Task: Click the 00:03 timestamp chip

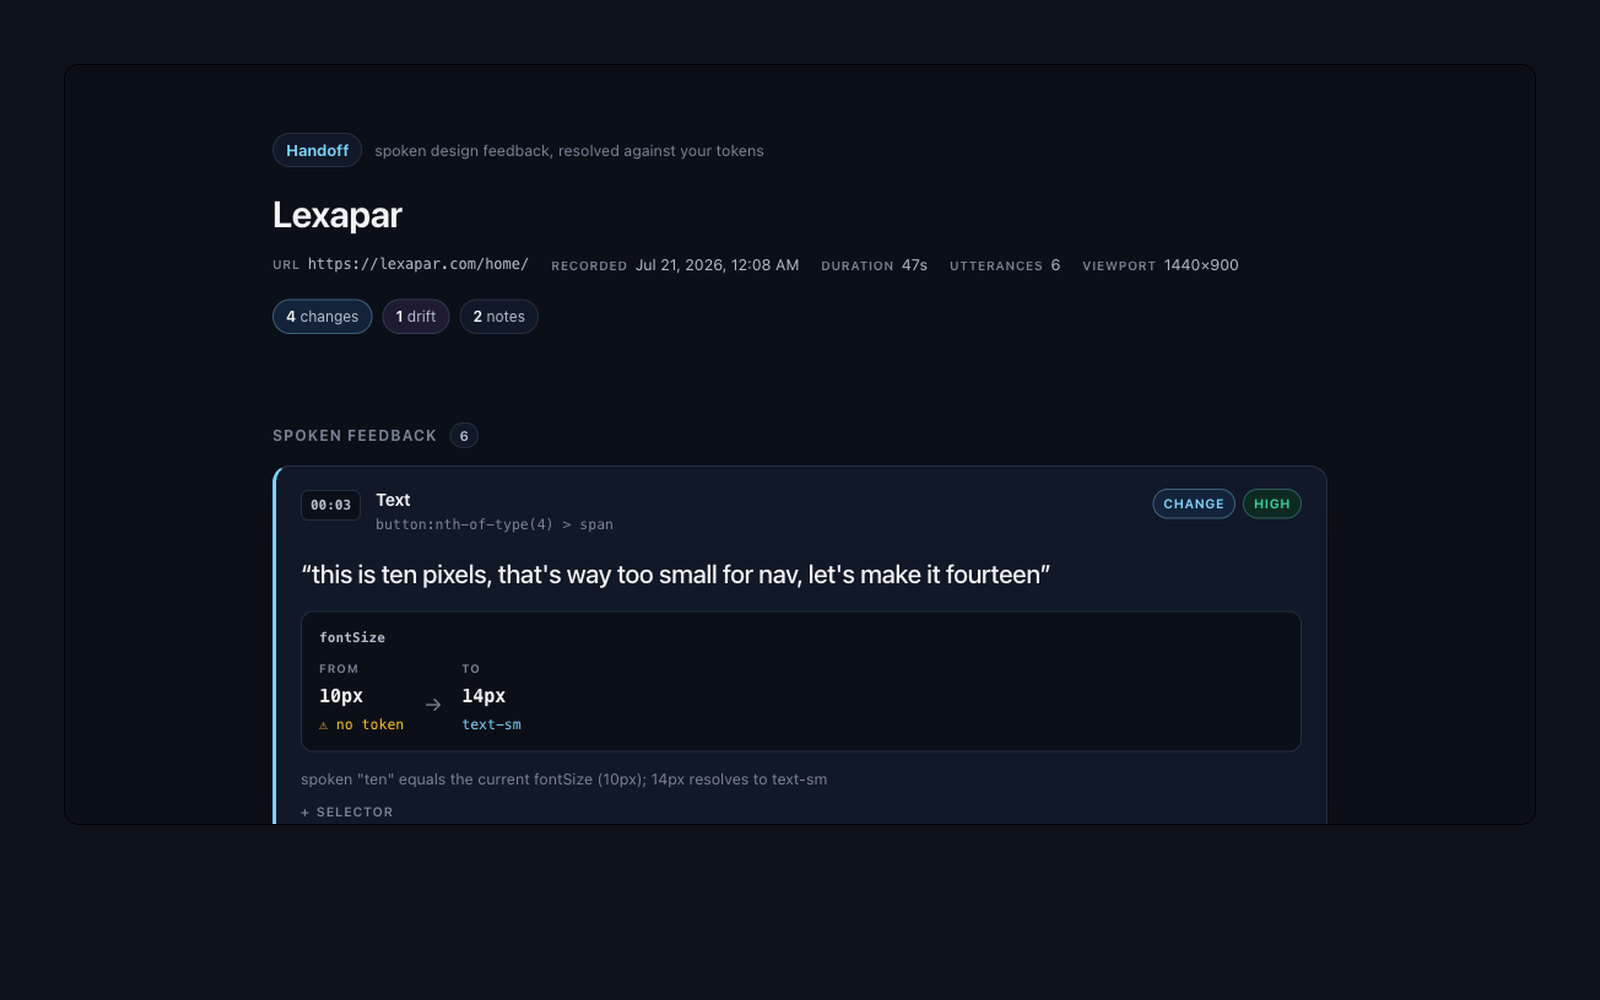Action: pos(331,505)
